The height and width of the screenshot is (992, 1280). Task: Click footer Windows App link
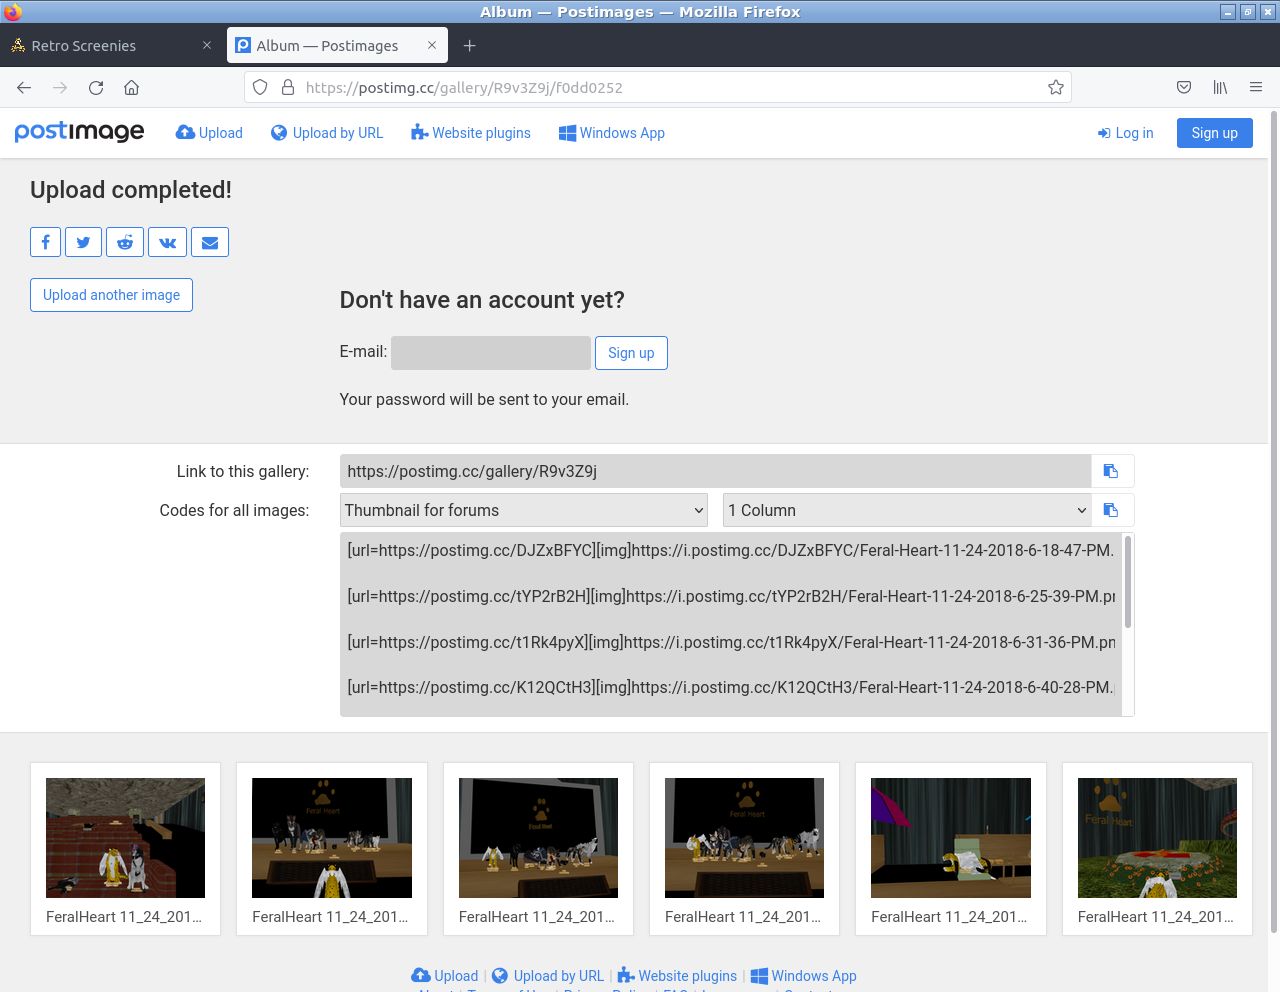(803, 976)
